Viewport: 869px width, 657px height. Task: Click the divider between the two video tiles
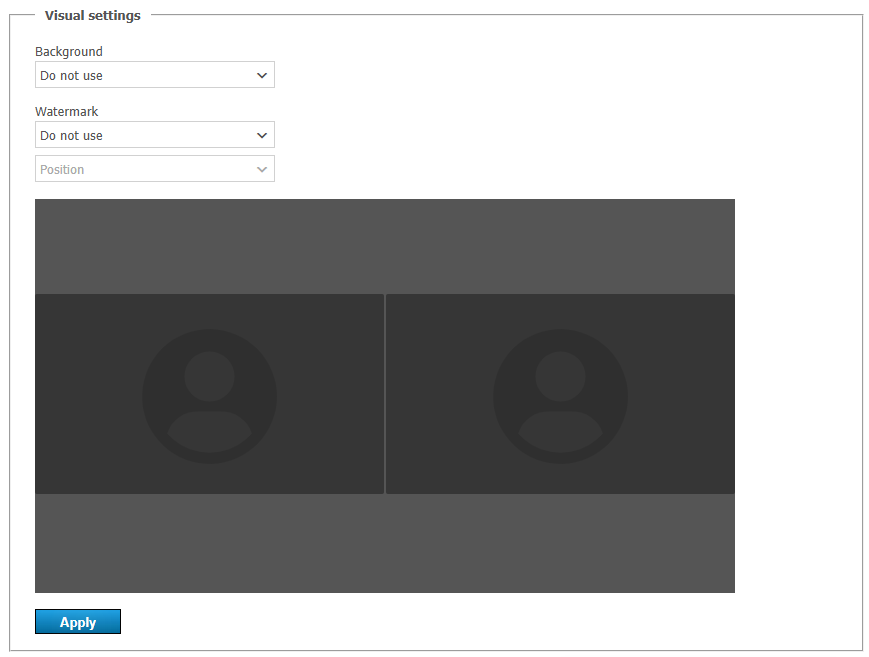pos(385,394)
